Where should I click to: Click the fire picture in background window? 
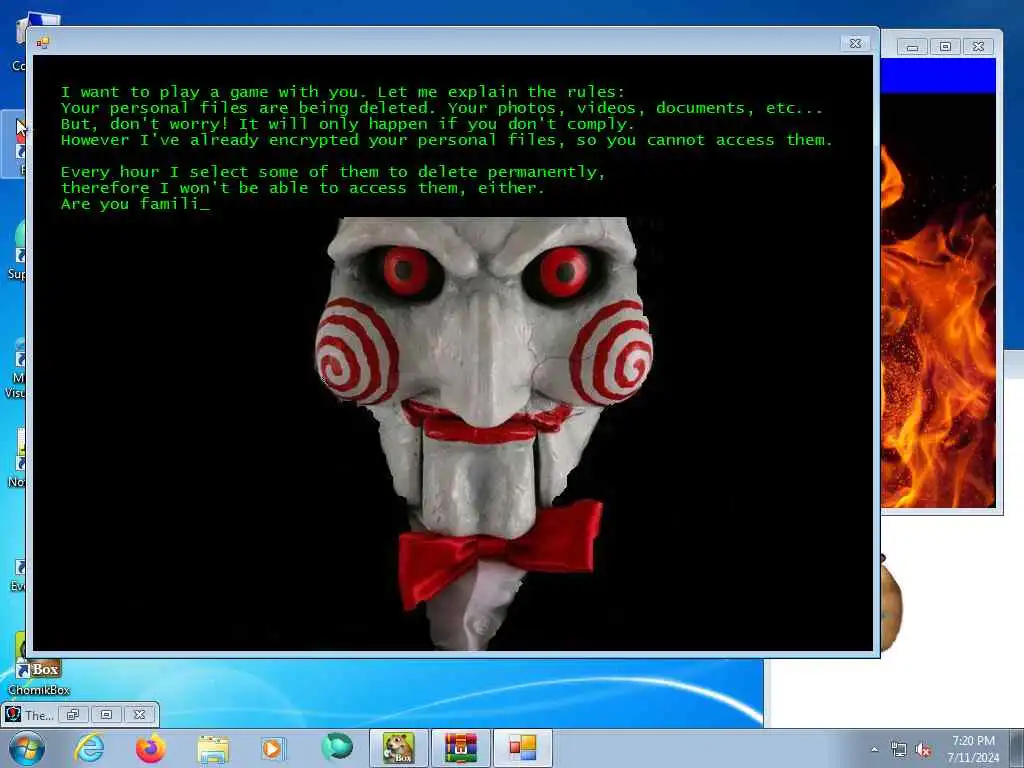(x=938, y=300)
